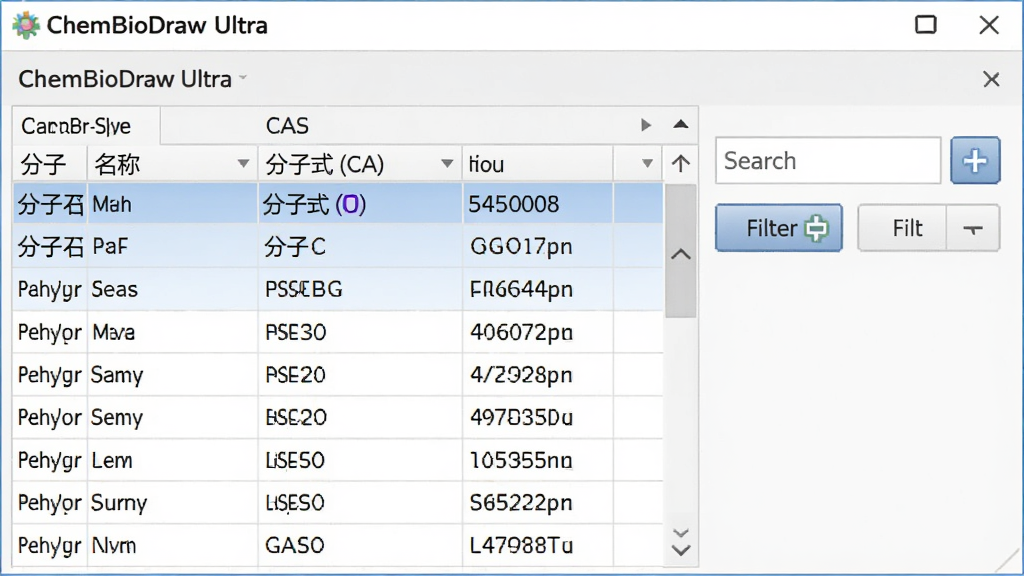Focus the Search input field
The width and height of the screenshot is (1024, 576).
click(x=828, y=161)
